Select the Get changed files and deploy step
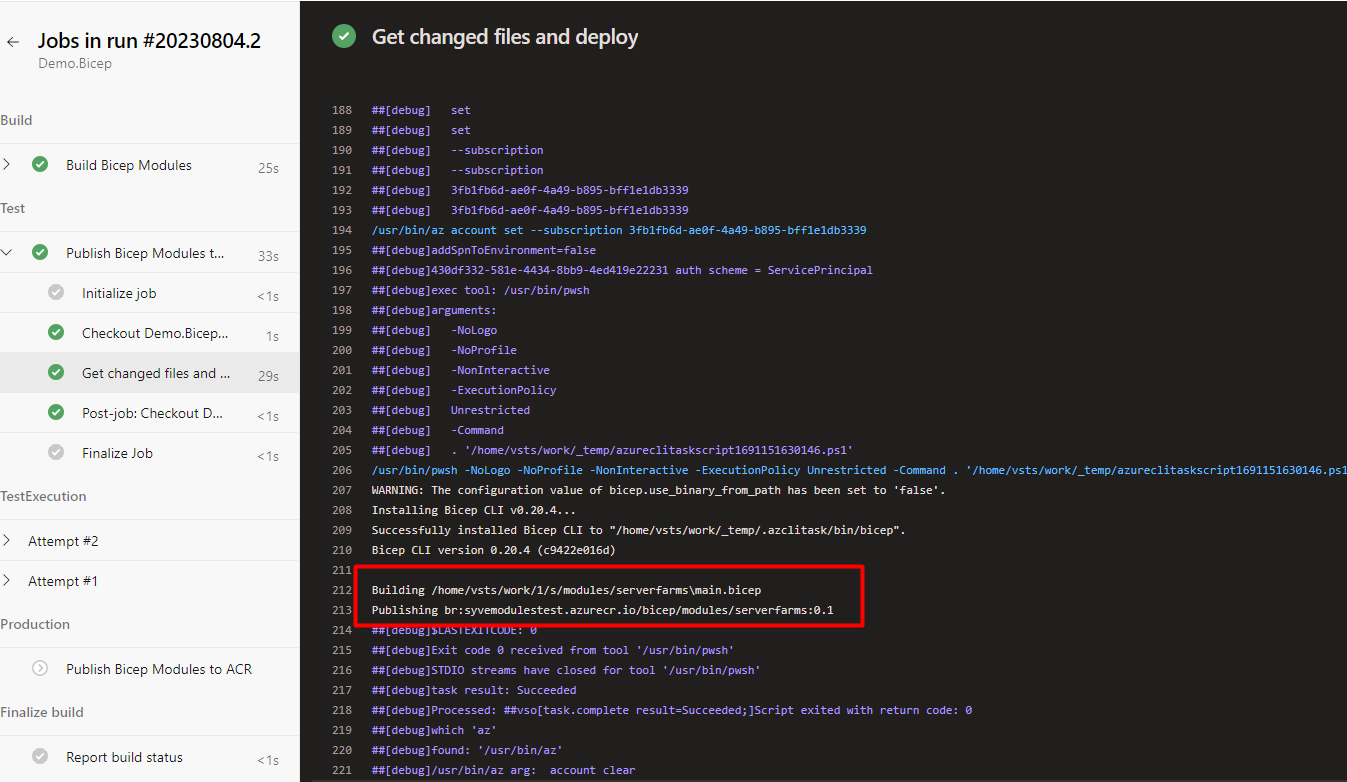The width and height of the screenshot is (1347, 782). (x=156, y=371)
